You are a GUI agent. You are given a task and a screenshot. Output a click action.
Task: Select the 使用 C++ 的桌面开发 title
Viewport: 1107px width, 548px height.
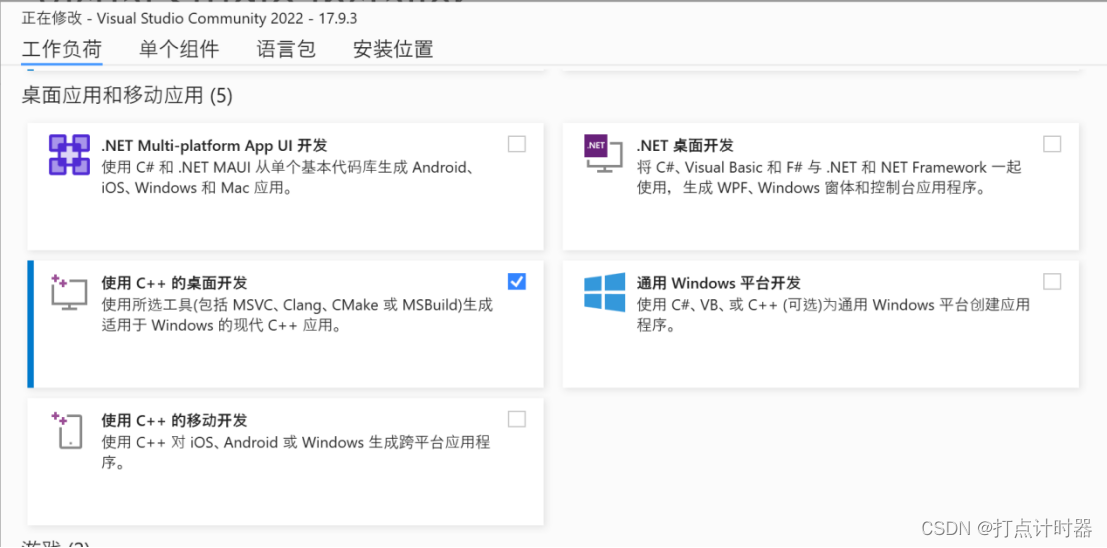coord(174,283)
